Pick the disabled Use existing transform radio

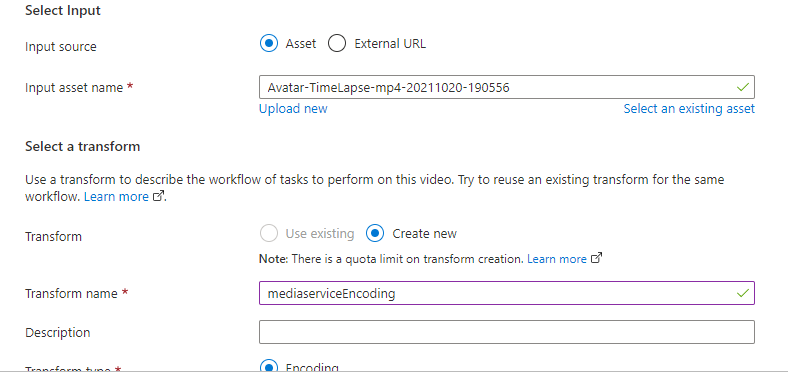(x=268, y=234)
